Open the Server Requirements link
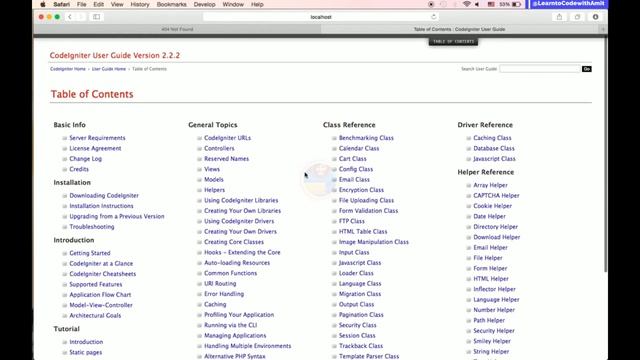This screenshot has height=360, width=640. pyautogui.click(x=97, y=138)
